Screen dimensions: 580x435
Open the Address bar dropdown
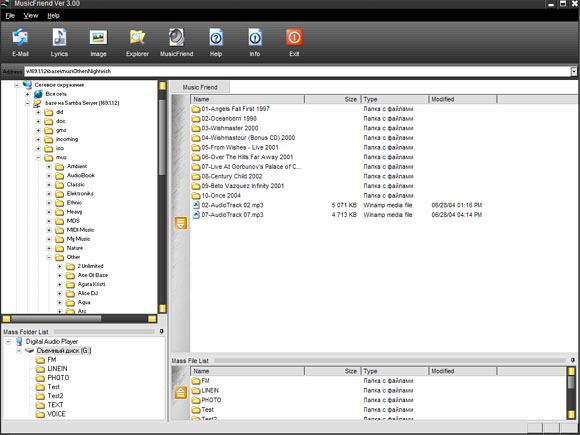click(574, 71)
